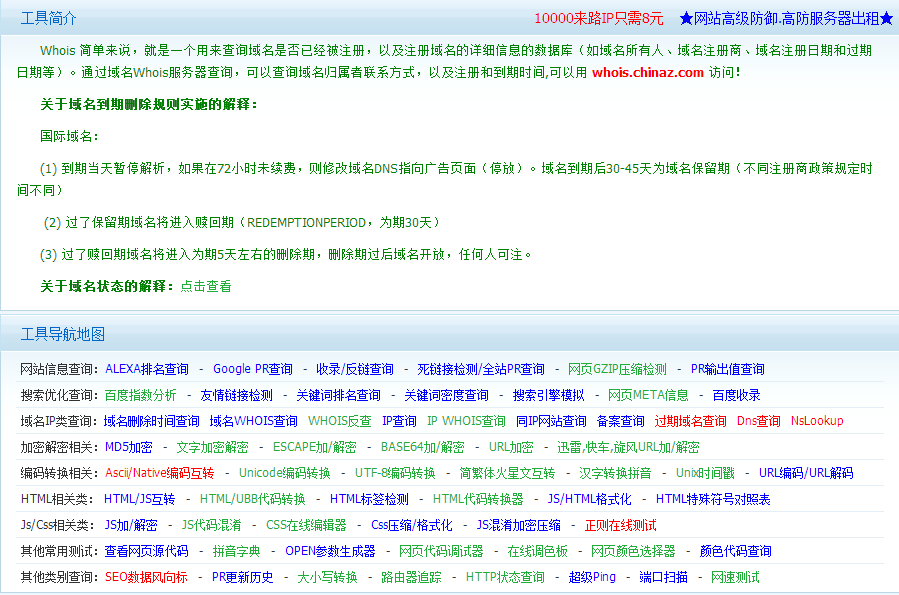This screenshot has height=595, width=899.
Task: Open ALEXA排名查询 tool
Action: point(147,369)
